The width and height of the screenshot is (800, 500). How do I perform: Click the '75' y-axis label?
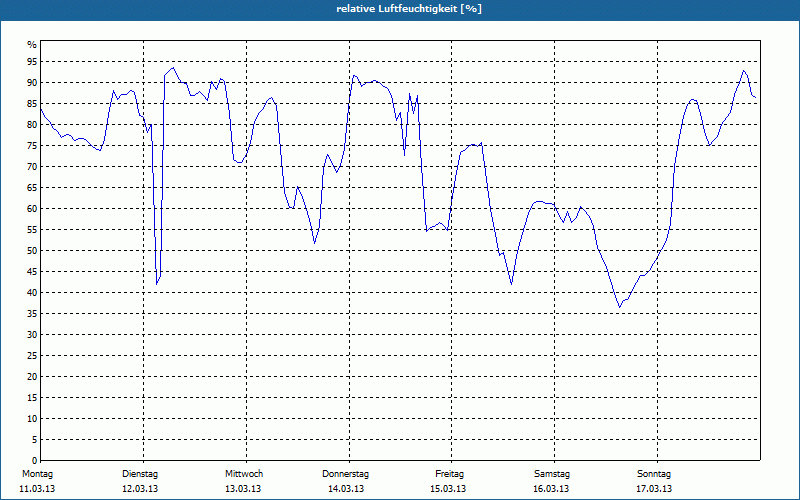(x=32, y=146)
